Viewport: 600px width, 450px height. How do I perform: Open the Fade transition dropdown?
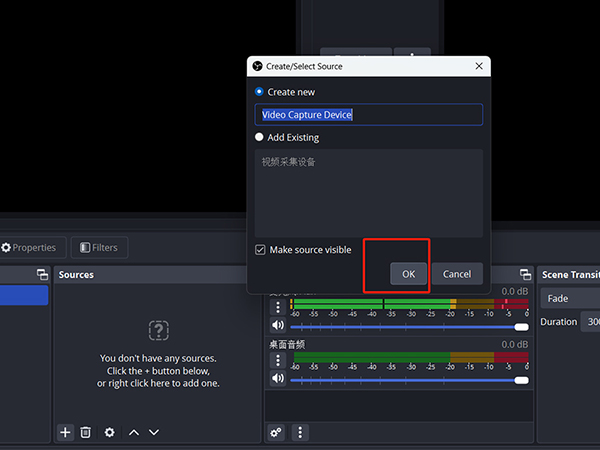pos(570,298)
